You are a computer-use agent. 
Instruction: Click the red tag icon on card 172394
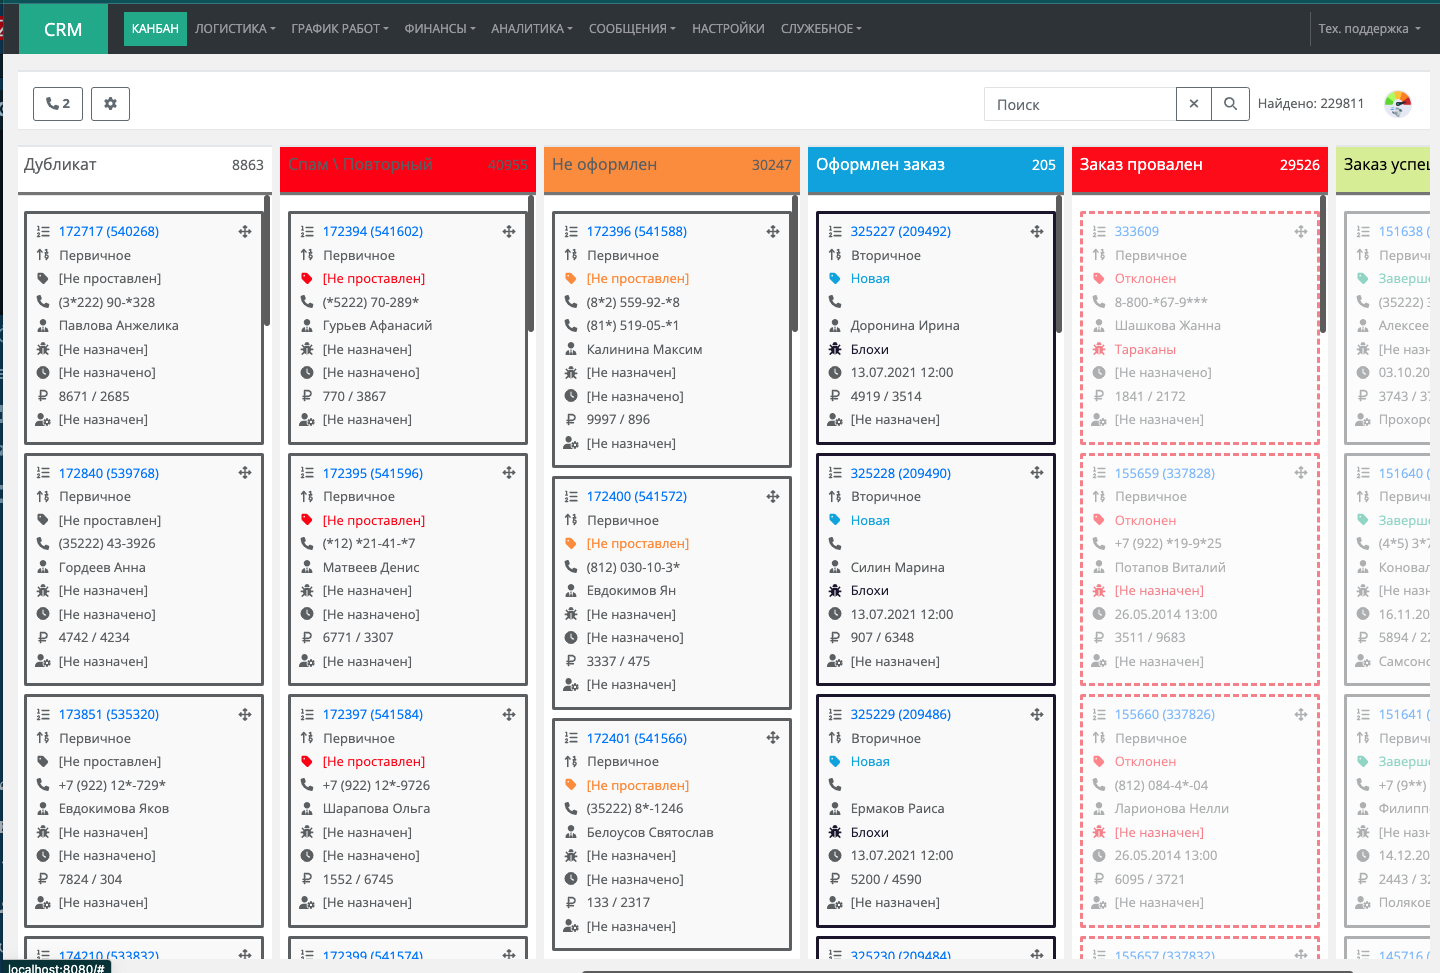pyautogui.click(x=307, y=279)
